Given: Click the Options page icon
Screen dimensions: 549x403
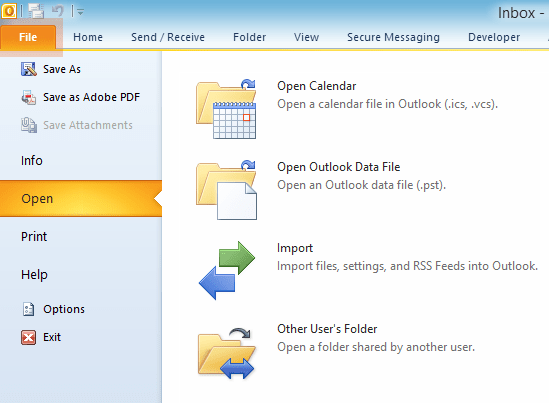Looking at the screenshot, I should [28, 309].
